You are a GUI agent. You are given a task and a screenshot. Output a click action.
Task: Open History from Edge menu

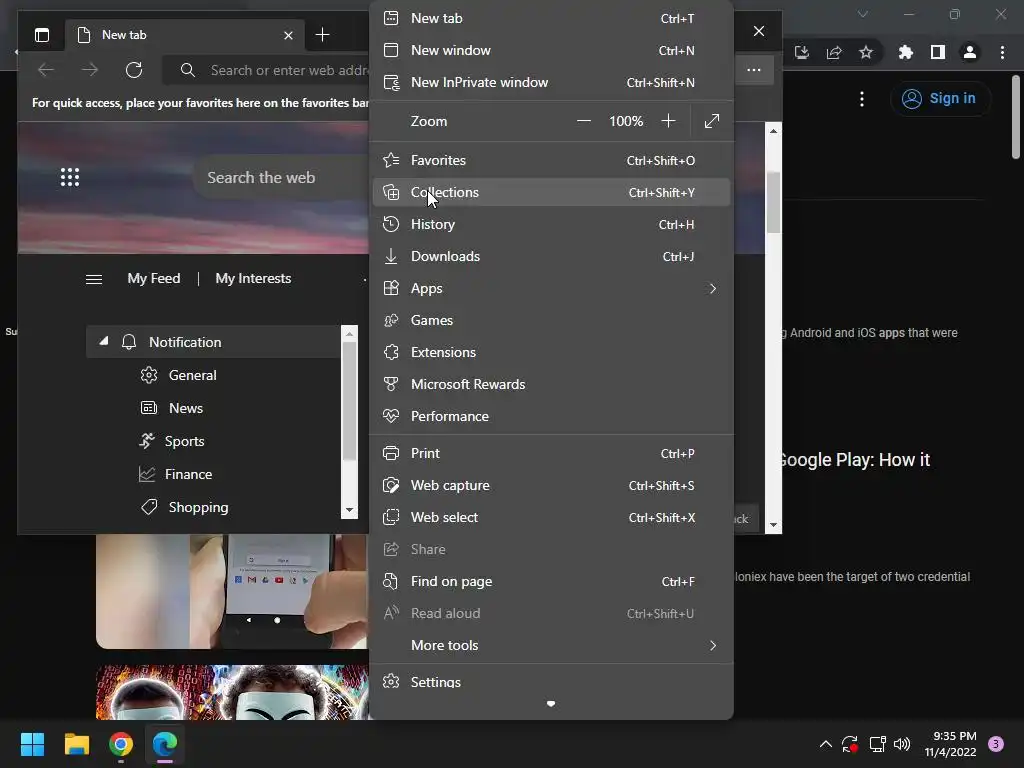551,224
